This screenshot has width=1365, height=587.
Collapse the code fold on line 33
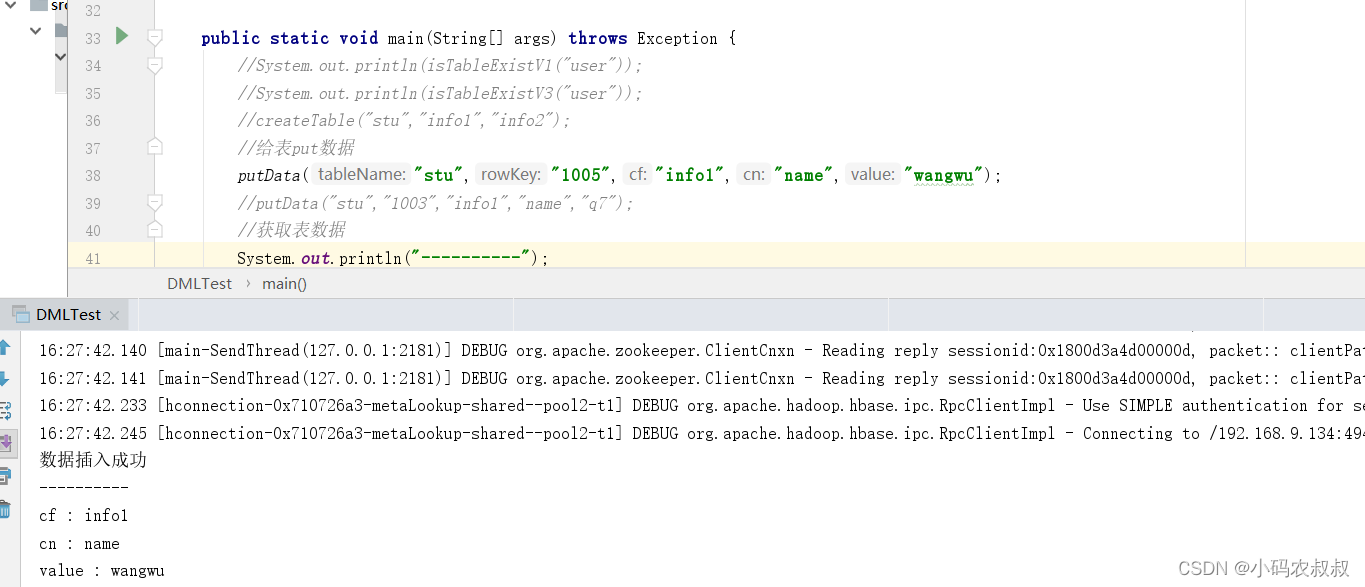[x=155, y=38]
